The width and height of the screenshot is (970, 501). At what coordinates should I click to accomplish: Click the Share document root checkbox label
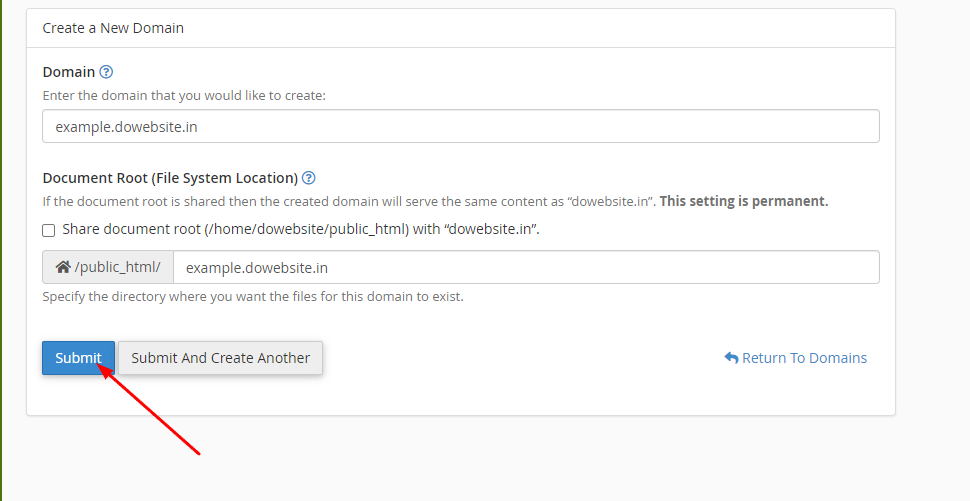(x=301, y=229)
